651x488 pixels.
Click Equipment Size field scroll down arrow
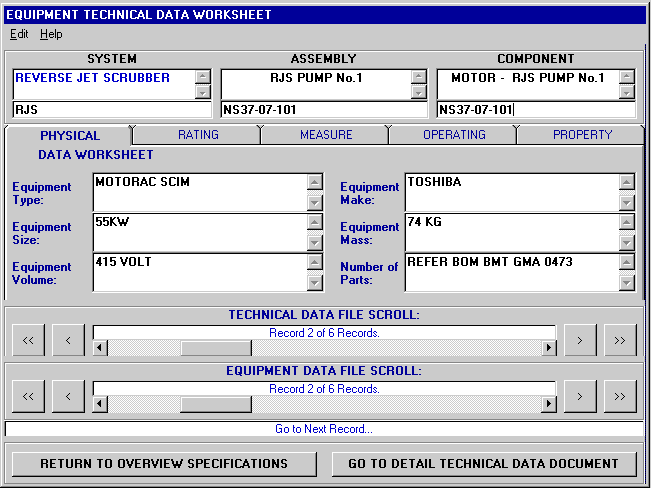pos(315,243)
